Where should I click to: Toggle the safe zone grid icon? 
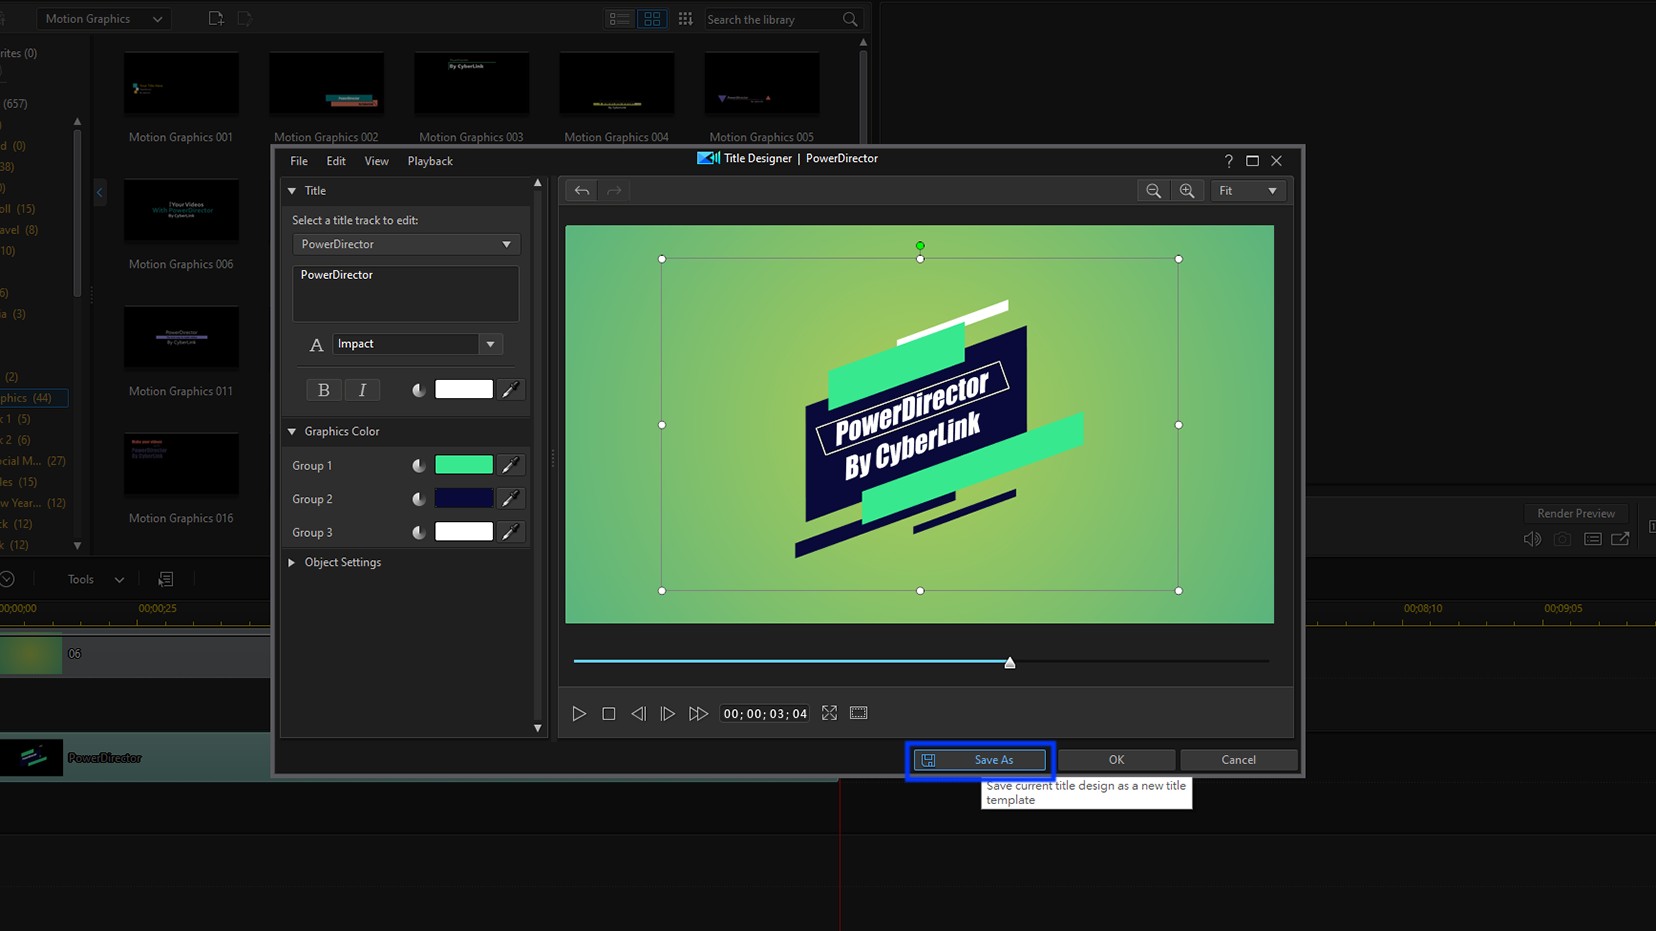(x=858, y=713)
